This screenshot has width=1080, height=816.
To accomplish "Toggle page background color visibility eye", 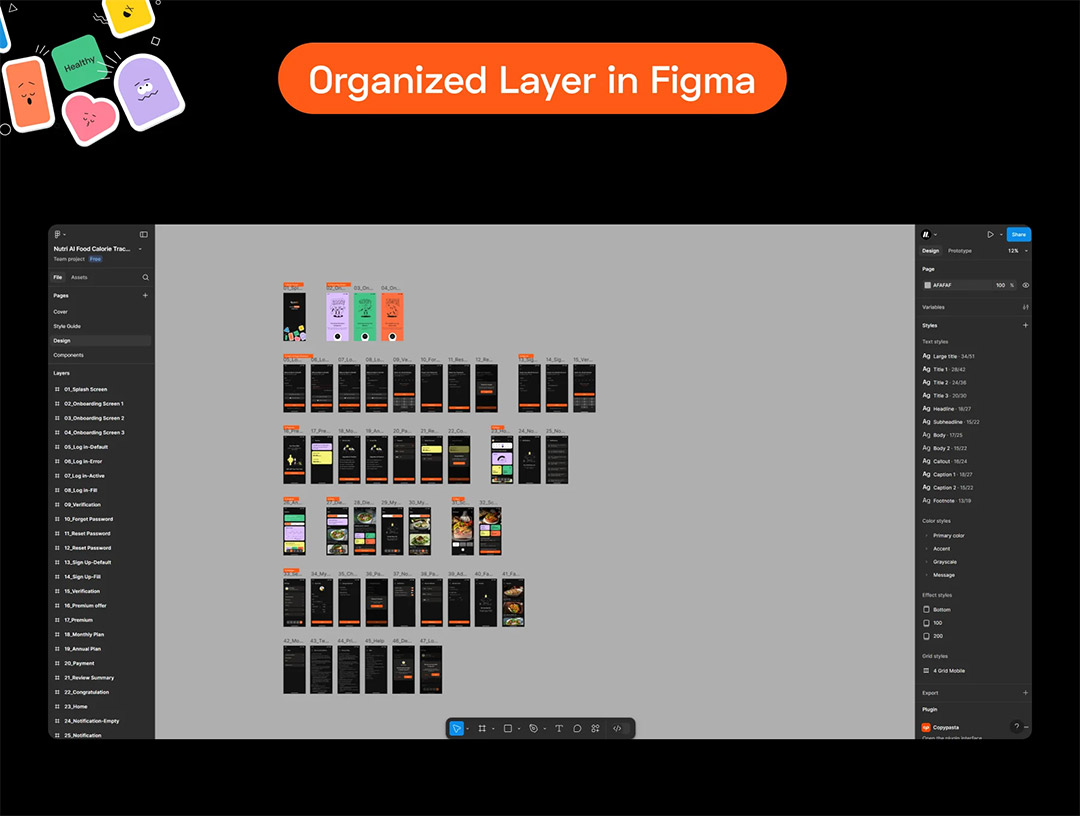I will click(x=1026, y=285).
